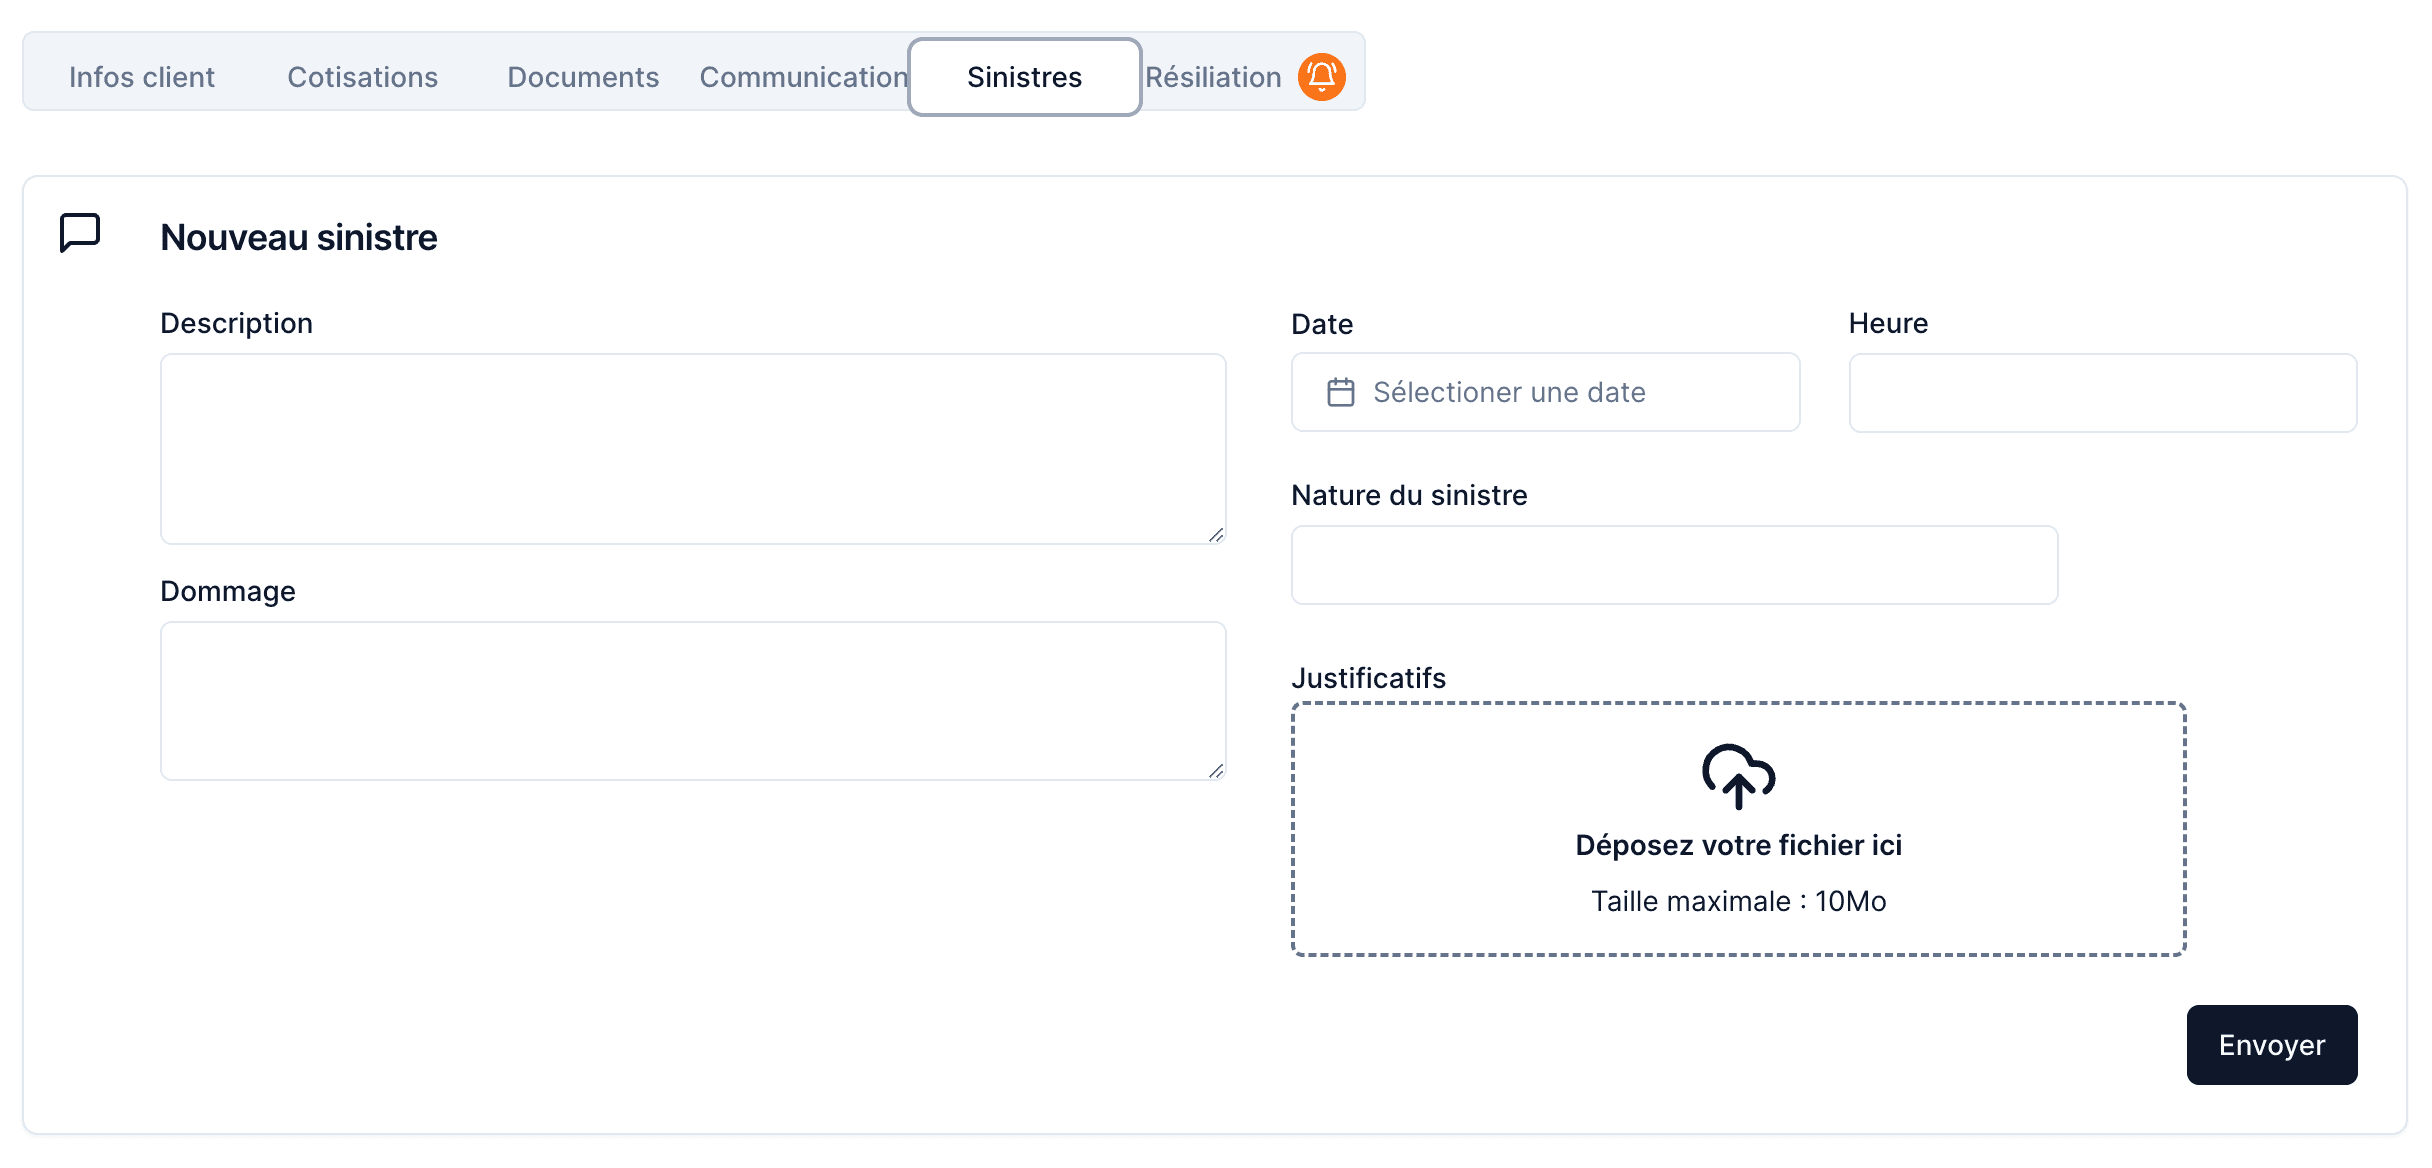Click Description textarea resize handle
The width and height of the screenshot is (2432, 1168).
pos(1216,535)
